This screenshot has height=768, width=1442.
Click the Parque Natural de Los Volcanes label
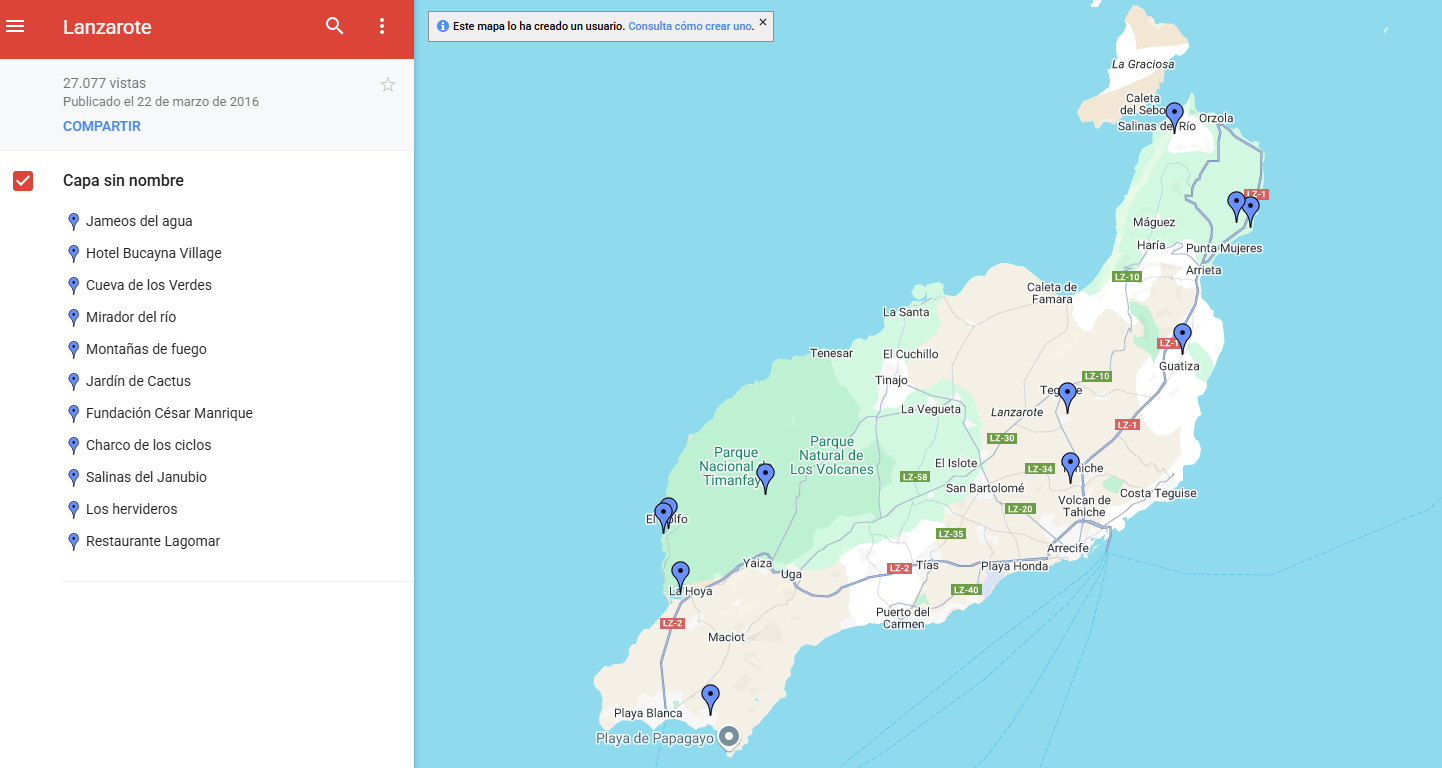(x=832, y=455)
